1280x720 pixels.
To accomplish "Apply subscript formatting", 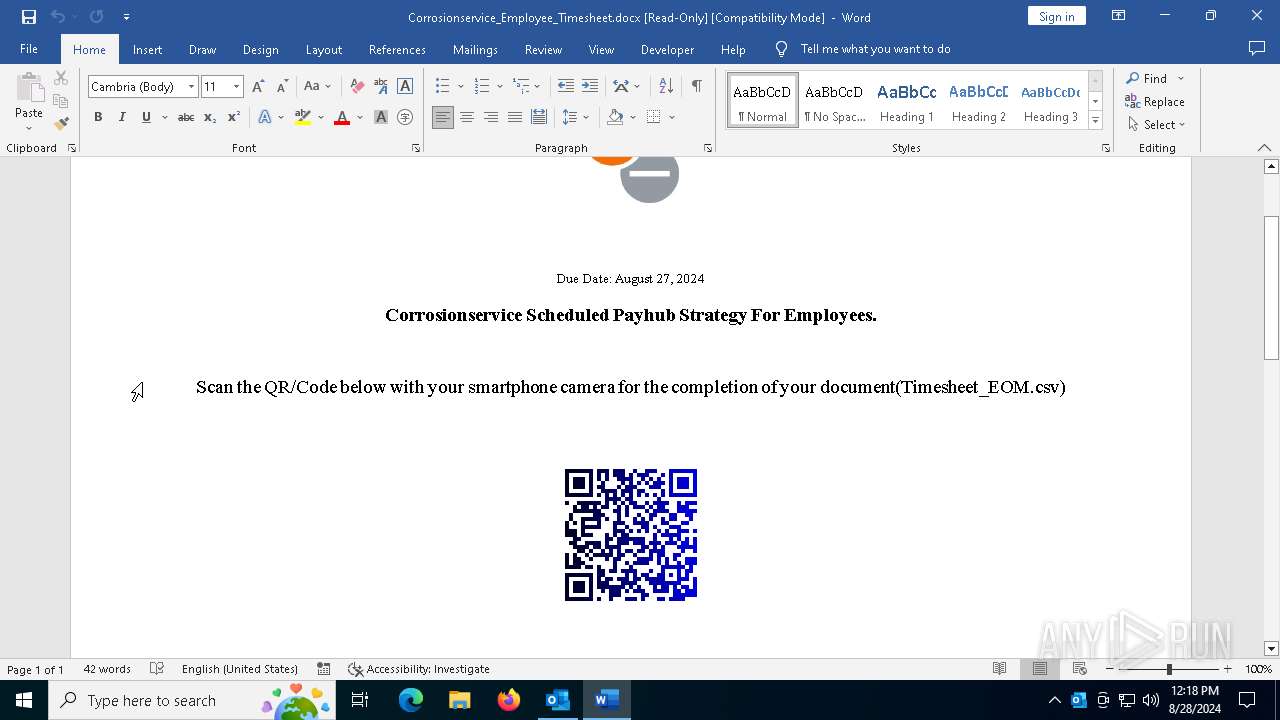I will (210, 117).
